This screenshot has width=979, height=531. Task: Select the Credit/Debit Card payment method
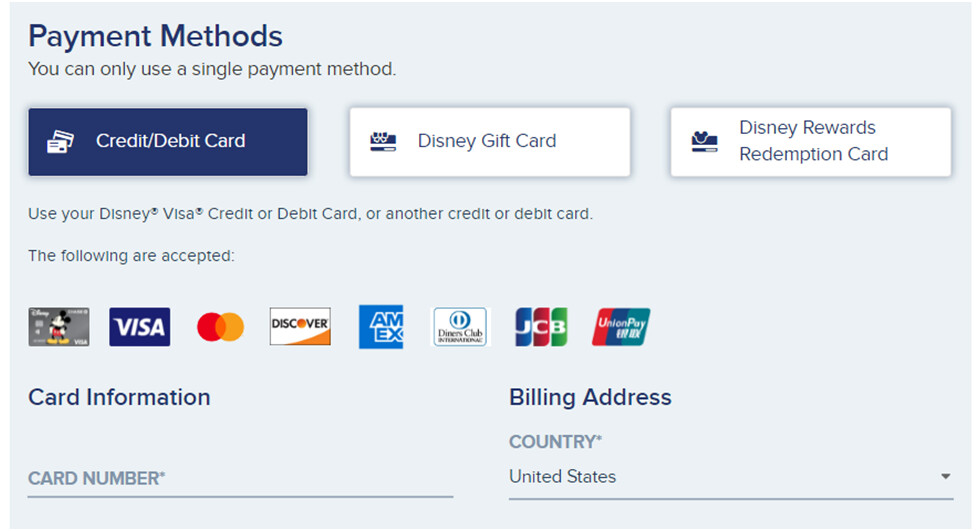(168, 141)
